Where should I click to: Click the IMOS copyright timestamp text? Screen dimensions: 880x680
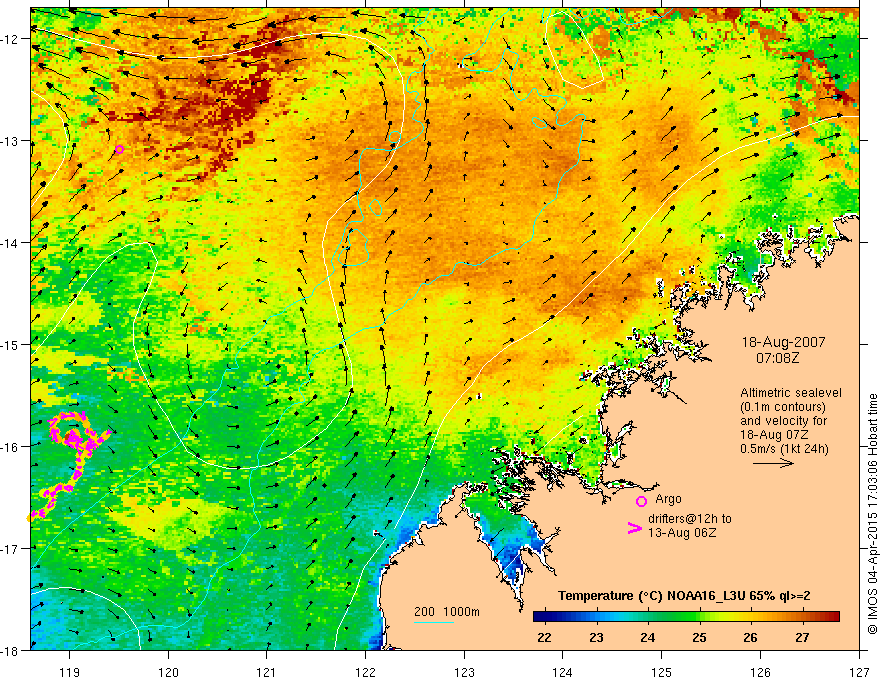coord(872,514)
